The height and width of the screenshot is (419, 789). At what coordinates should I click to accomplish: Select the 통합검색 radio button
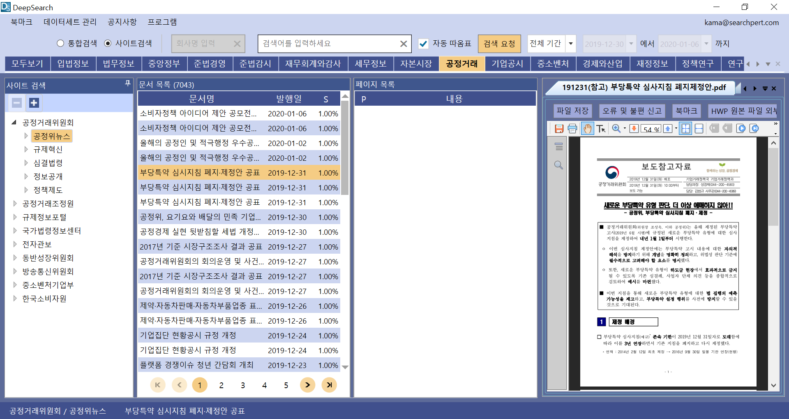(x=59, y=44)
